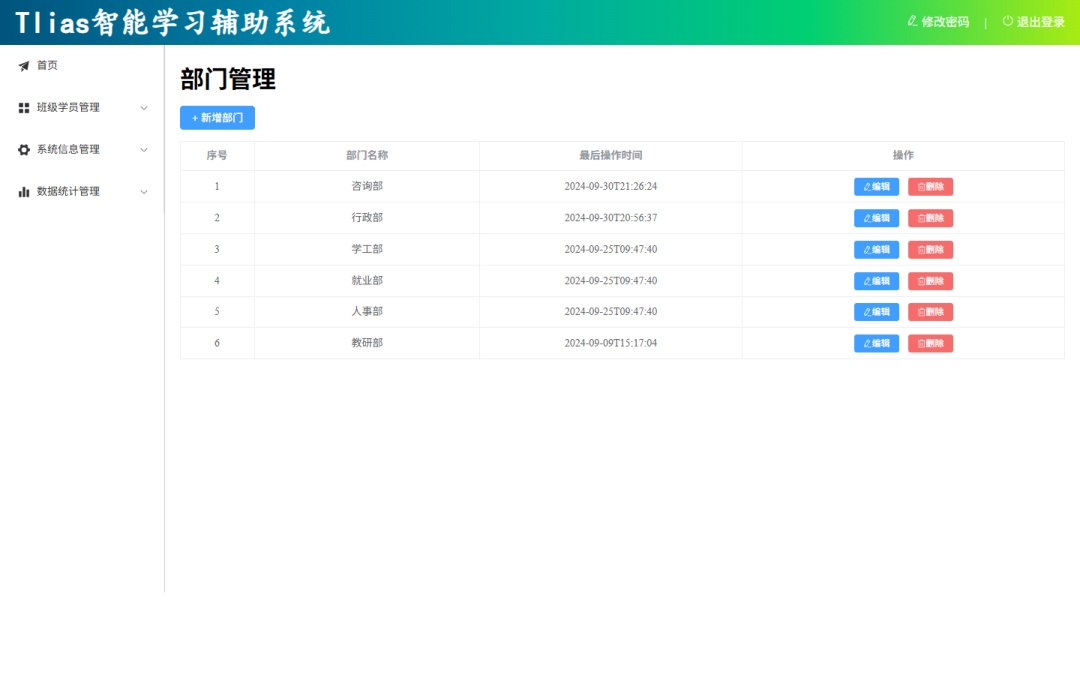The image size is (1080, 675).
Task: Select the 学工部 name cell
Action: click(367, 249)
